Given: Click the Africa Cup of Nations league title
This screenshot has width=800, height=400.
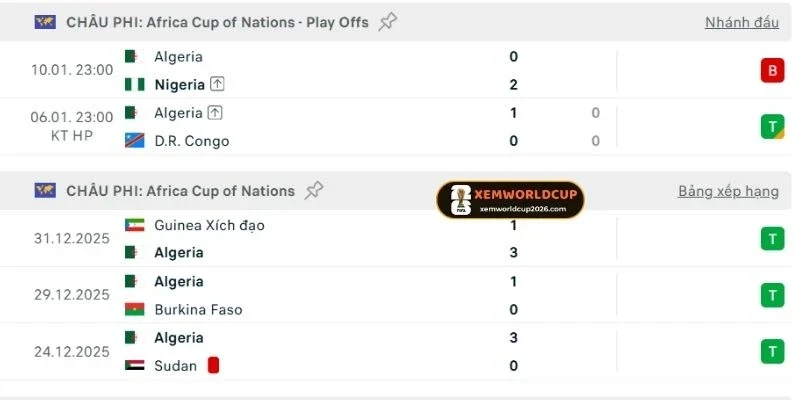Looking at the screenshot, I should 180,190.
